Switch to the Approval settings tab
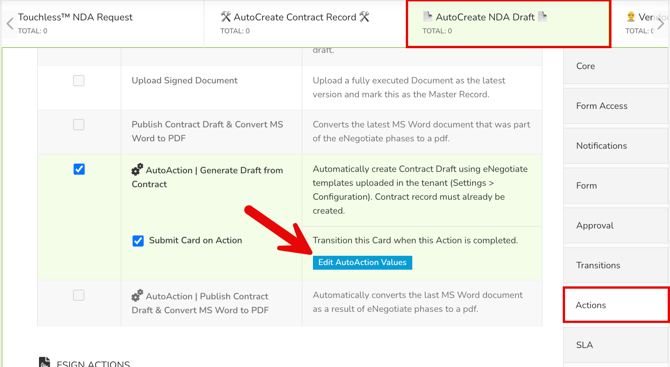670x367 pixels. click(x=616, y=225)
